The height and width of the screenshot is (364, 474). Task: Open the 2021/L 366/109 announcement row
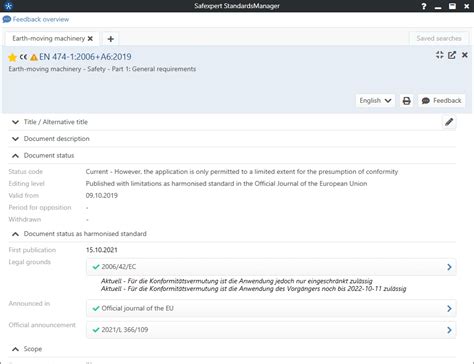coord(271,330)
